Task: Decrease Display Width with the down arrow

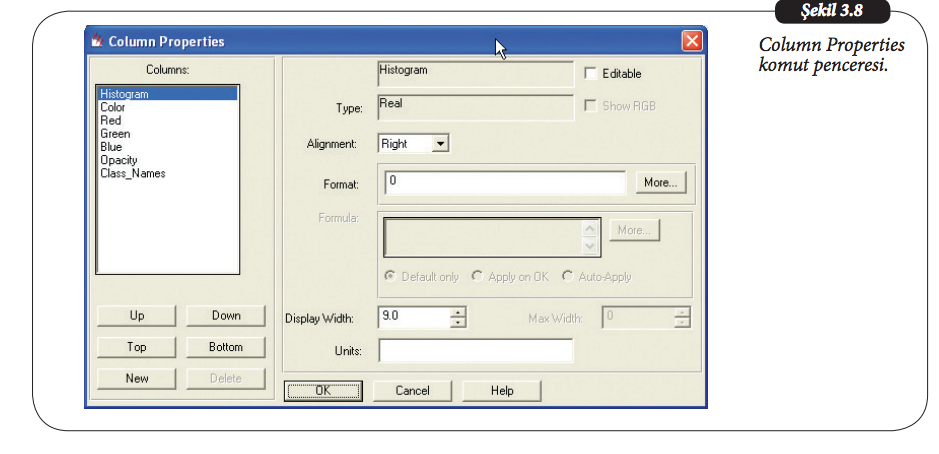Action: click(458, 323)
